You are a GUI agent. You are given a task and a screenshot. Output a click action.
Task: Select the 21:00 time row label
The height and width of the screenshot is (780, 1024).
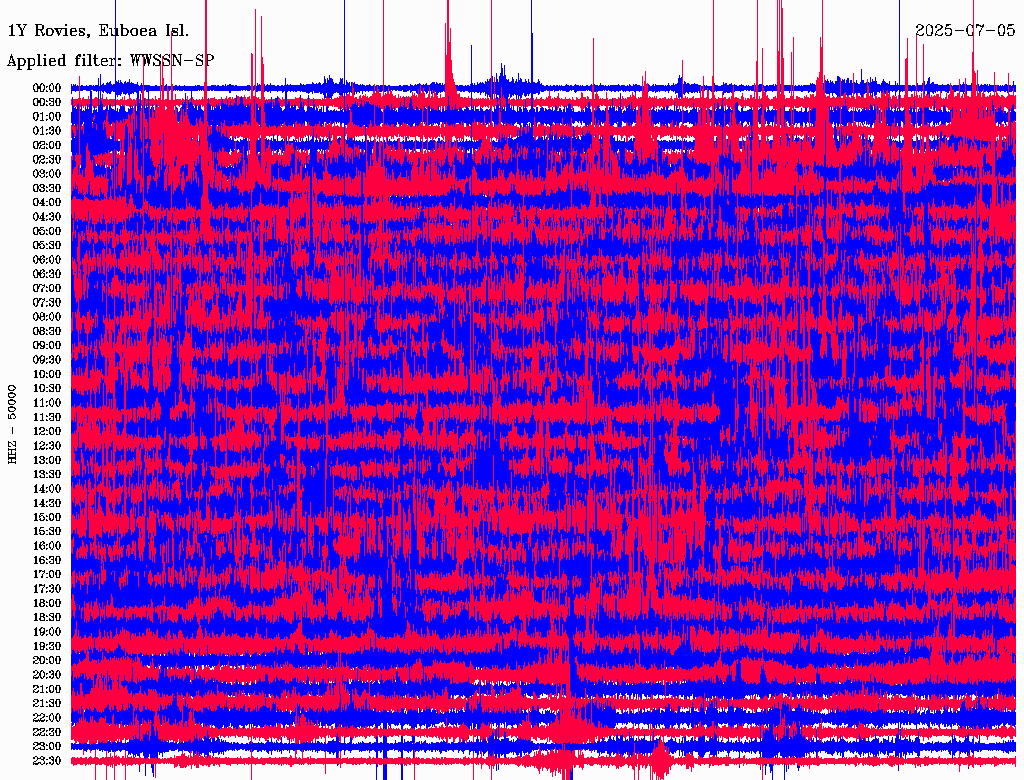[47, 689]
